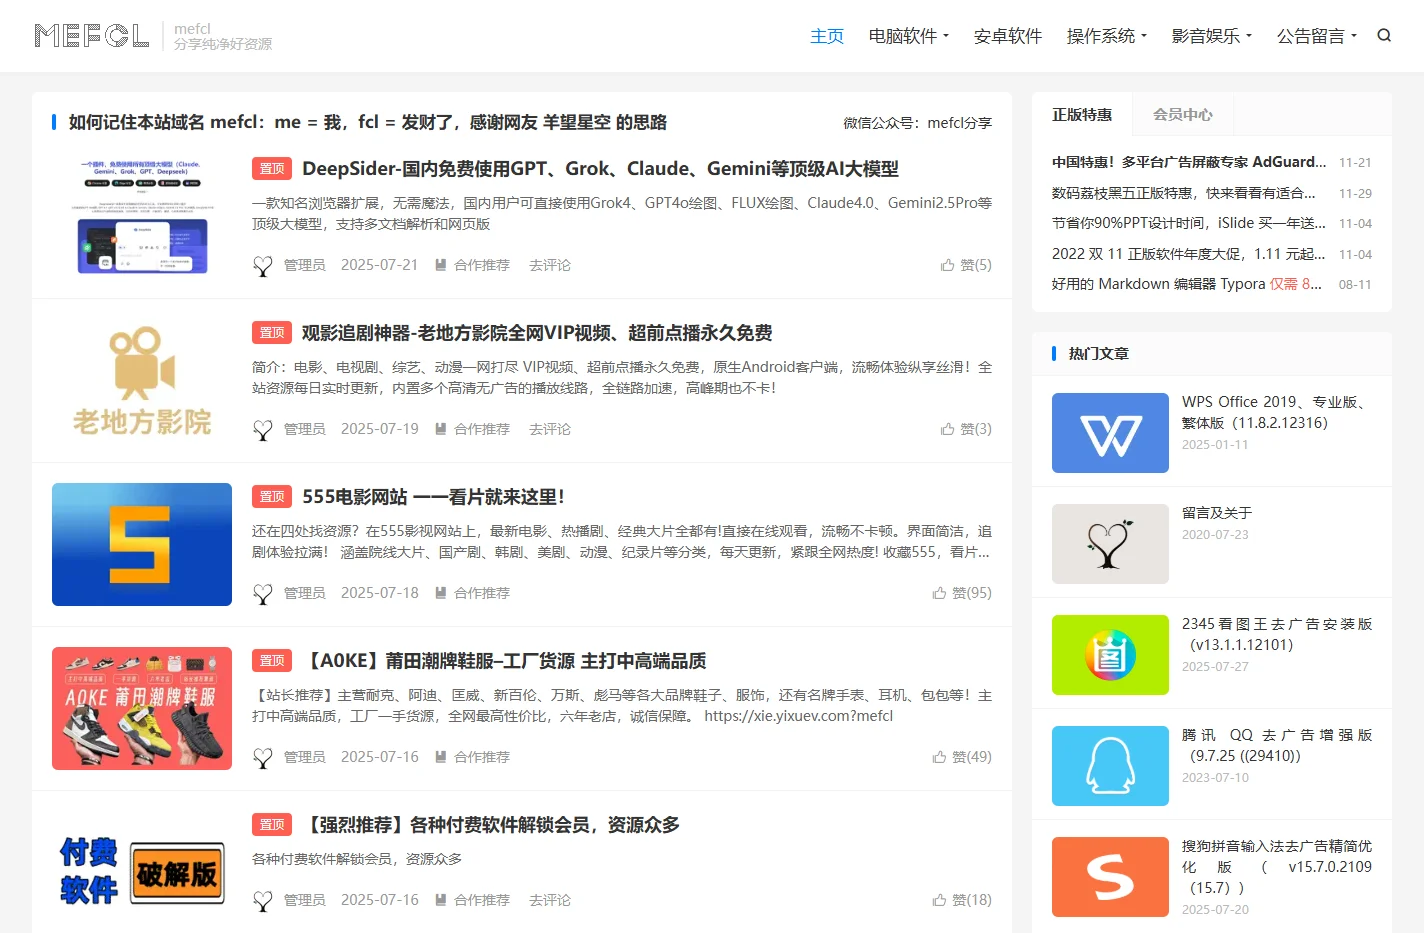
Task: Open 腾讯 QQ 去广告增强版 article title
Action: tap(1277, 745)
